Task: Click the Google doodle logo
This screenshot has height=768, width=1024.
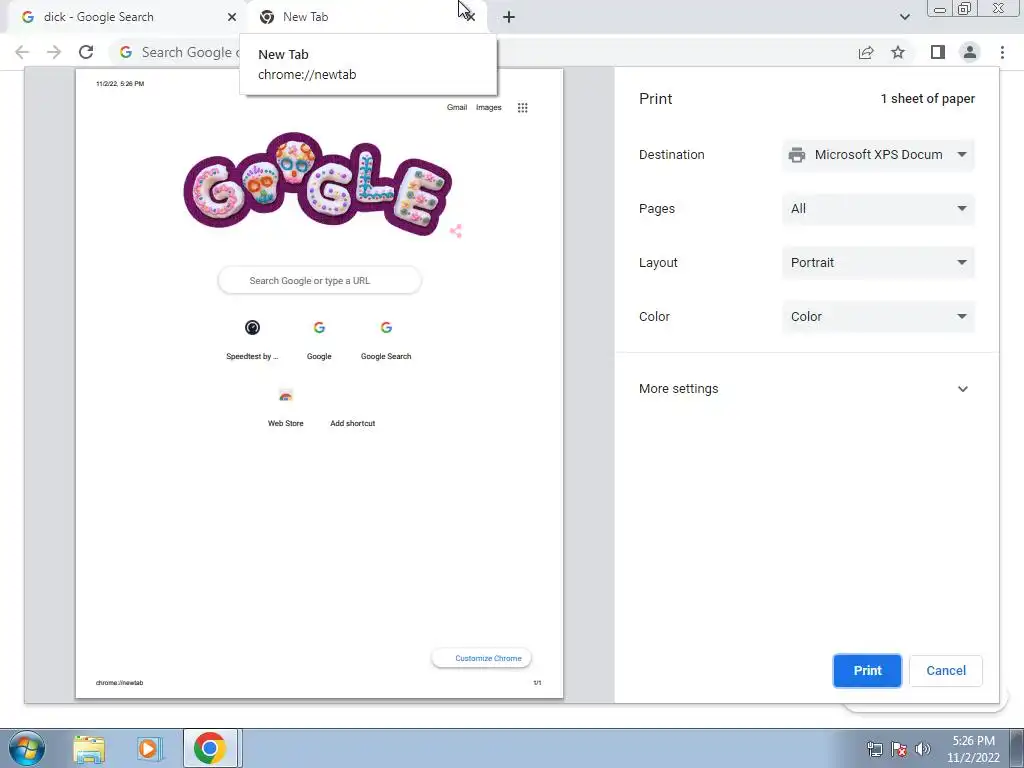Action: (x=317, y=184)
